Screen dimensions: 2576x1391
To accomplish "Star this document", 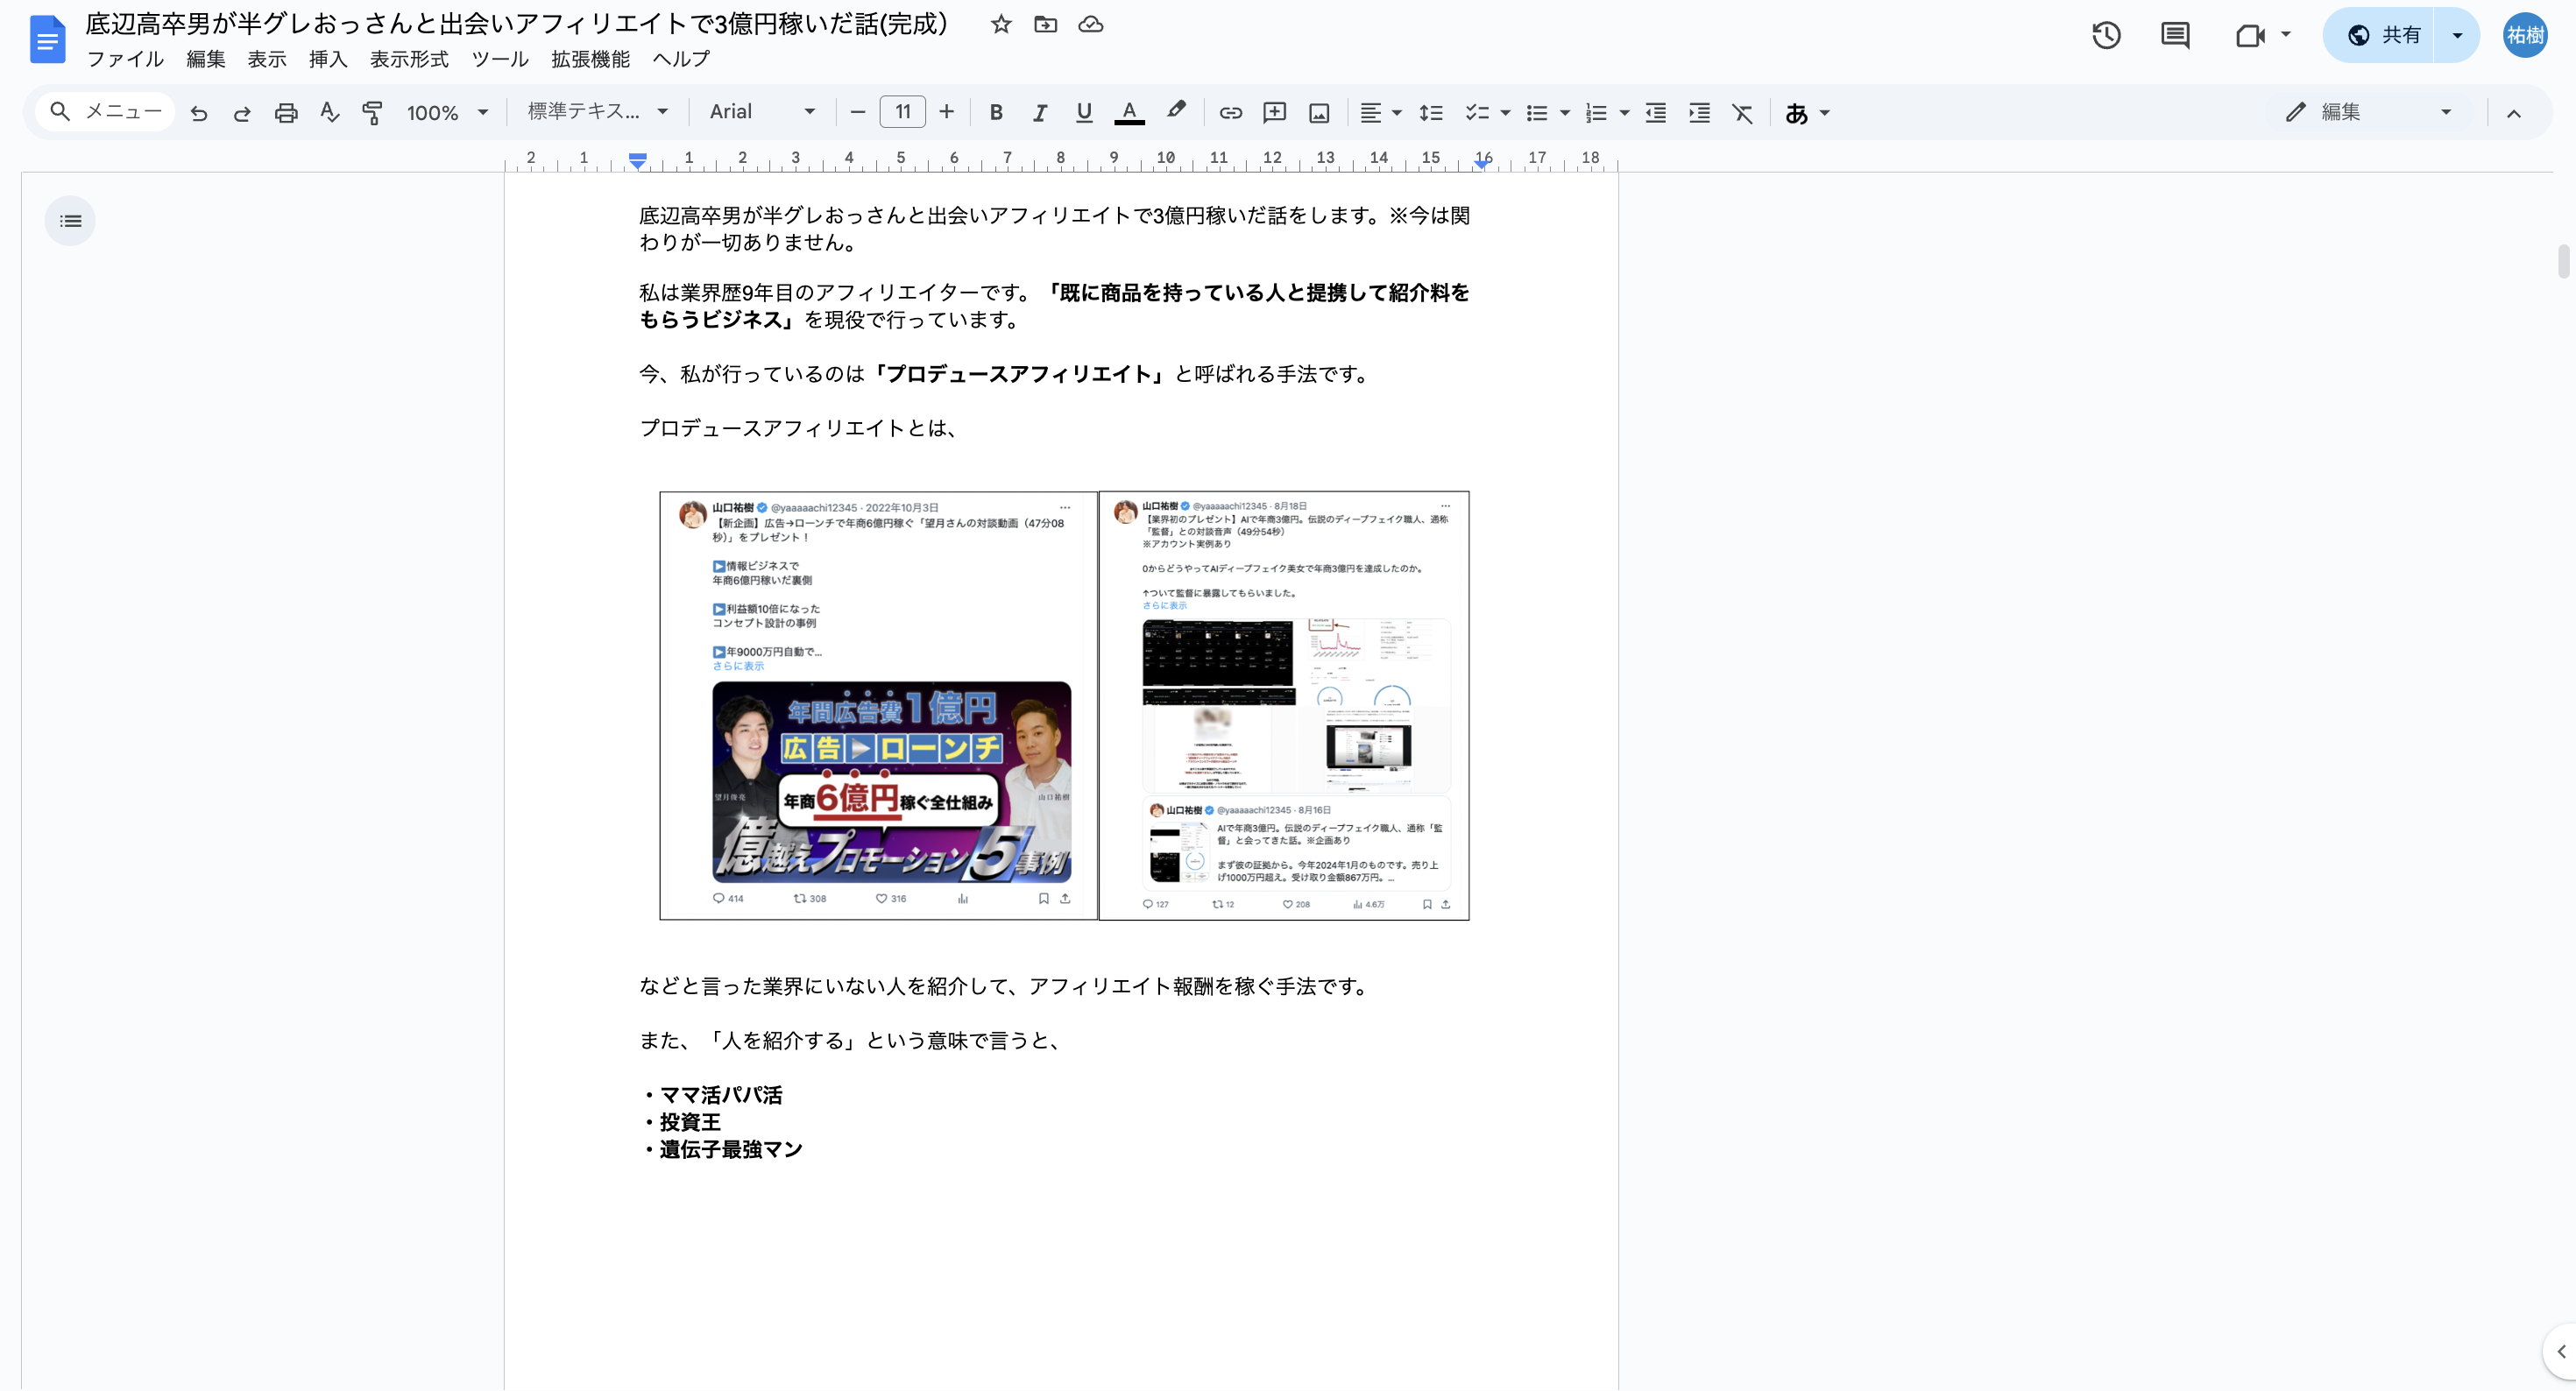I will pos(1001,24).
